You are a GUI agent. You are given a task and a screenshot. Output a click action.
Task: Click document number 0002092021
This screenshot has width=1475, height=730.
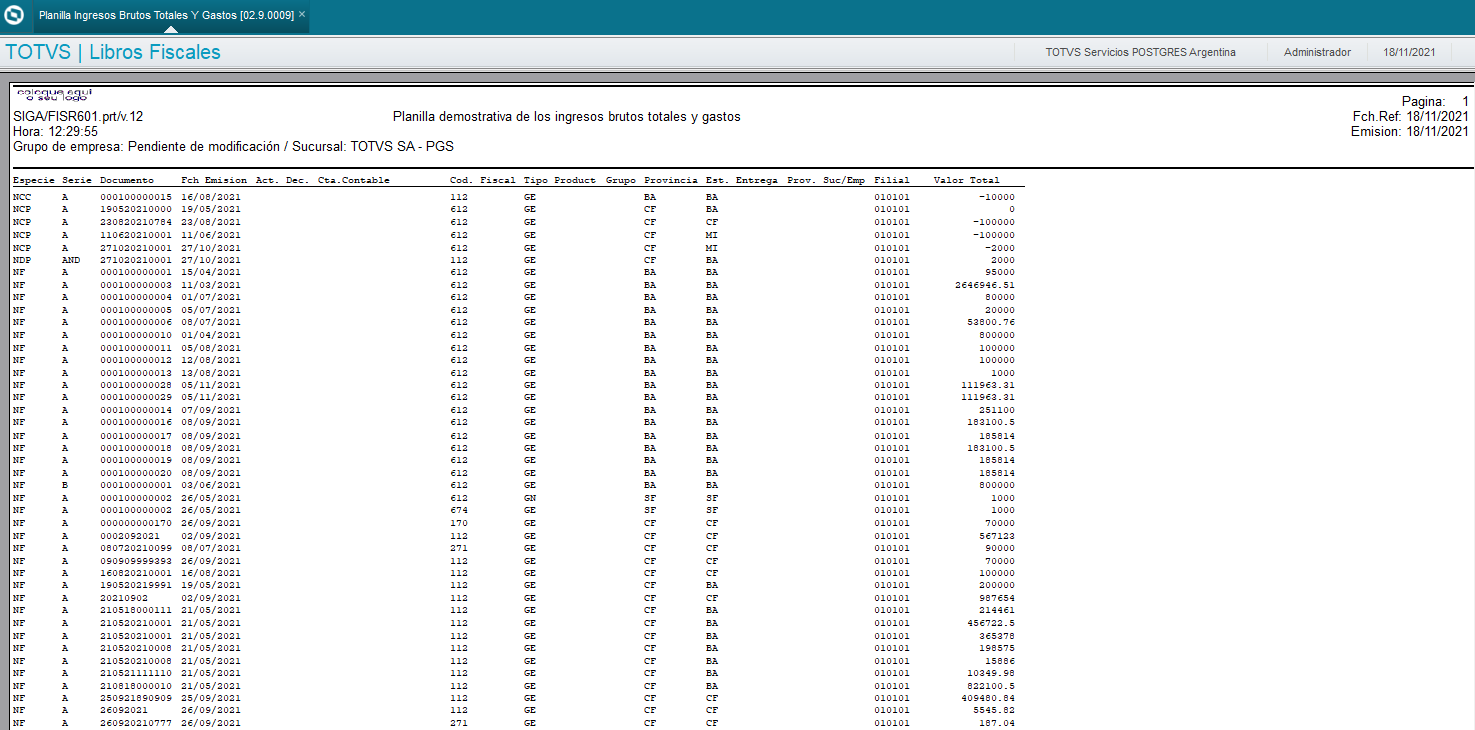tap(130, 536)
